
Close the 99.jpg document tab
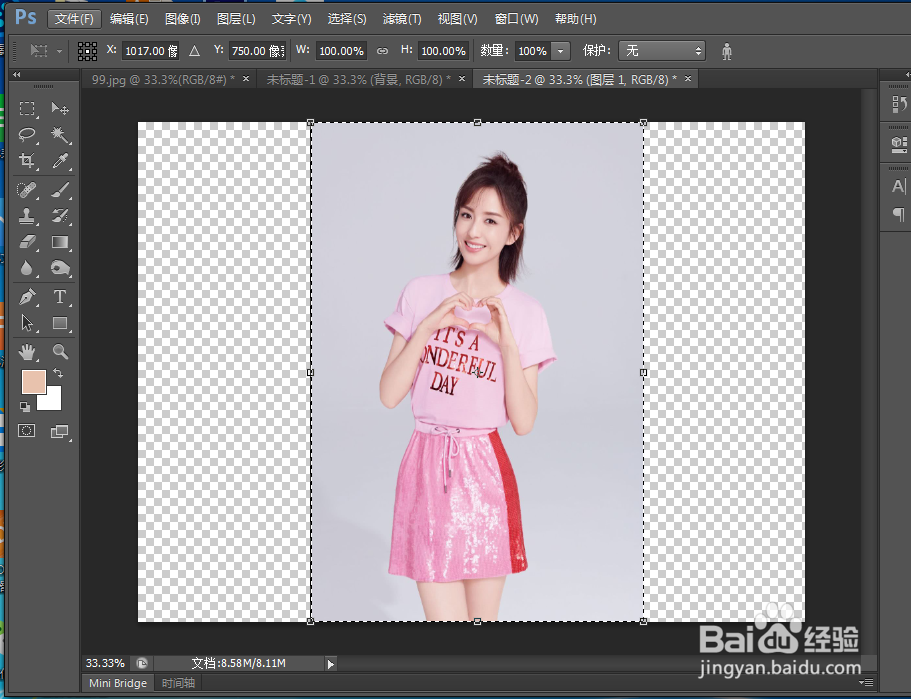(x=246, y=78)
